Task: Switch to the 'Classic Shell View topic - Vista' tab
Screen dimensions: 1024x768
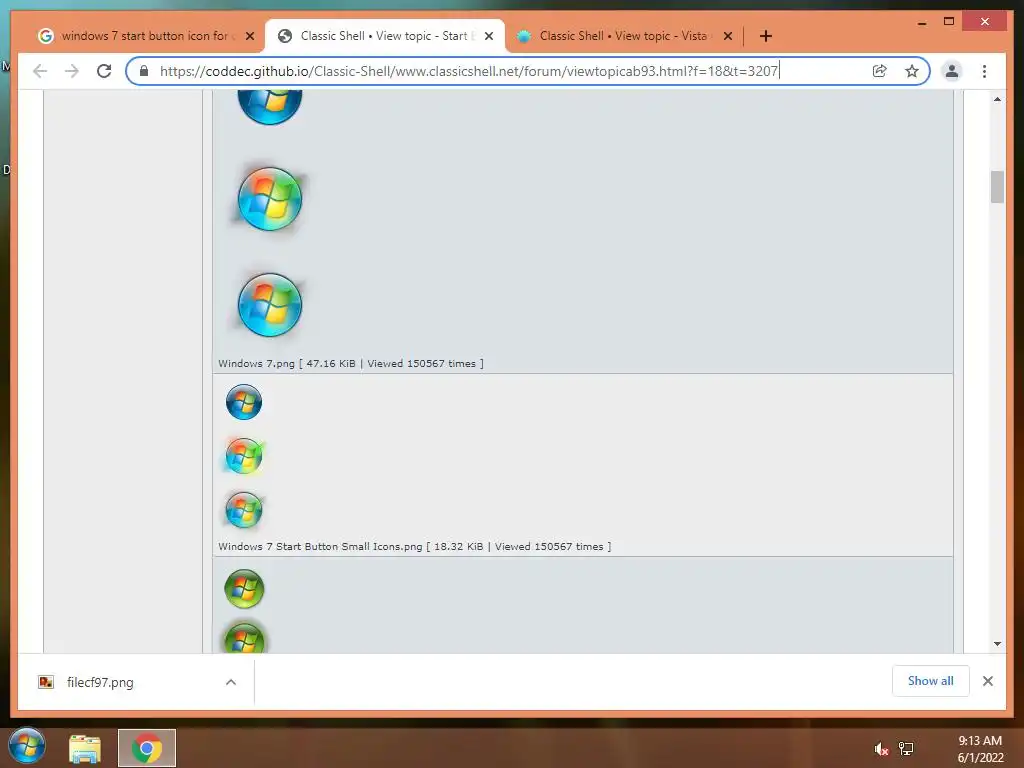Action: click(x=624, y=36)
